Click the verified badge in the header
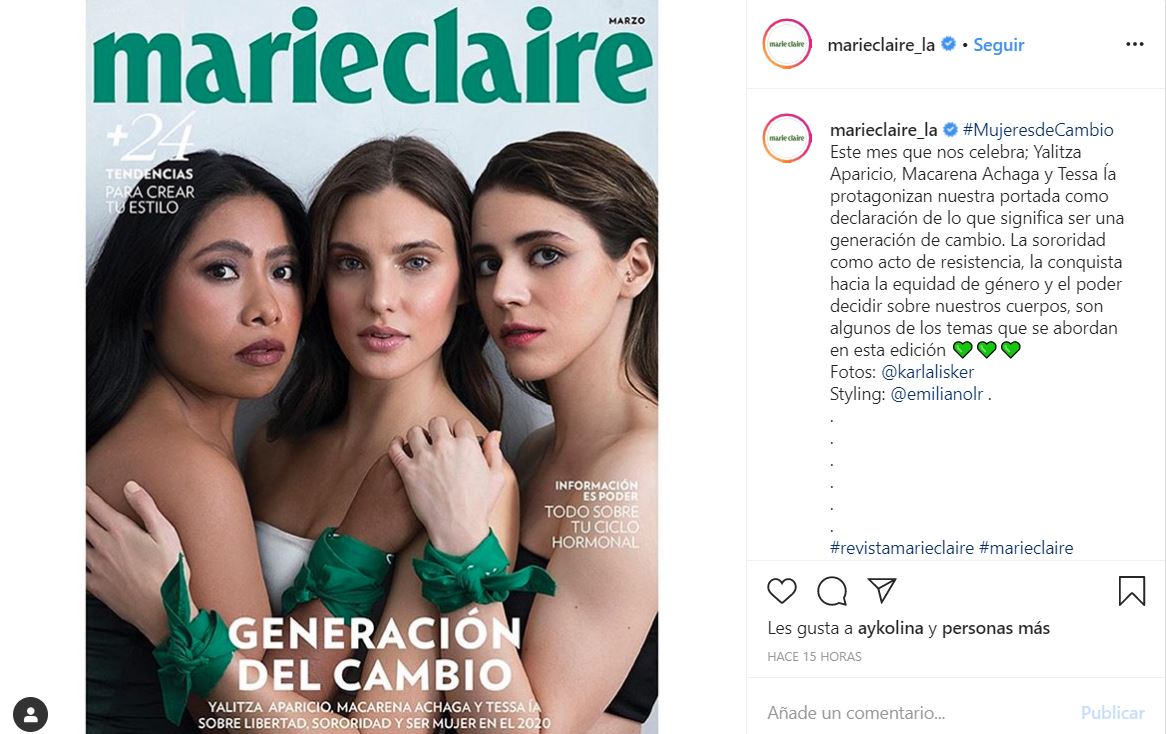Viewport: 1166px width, 734px height. [948, 44]
